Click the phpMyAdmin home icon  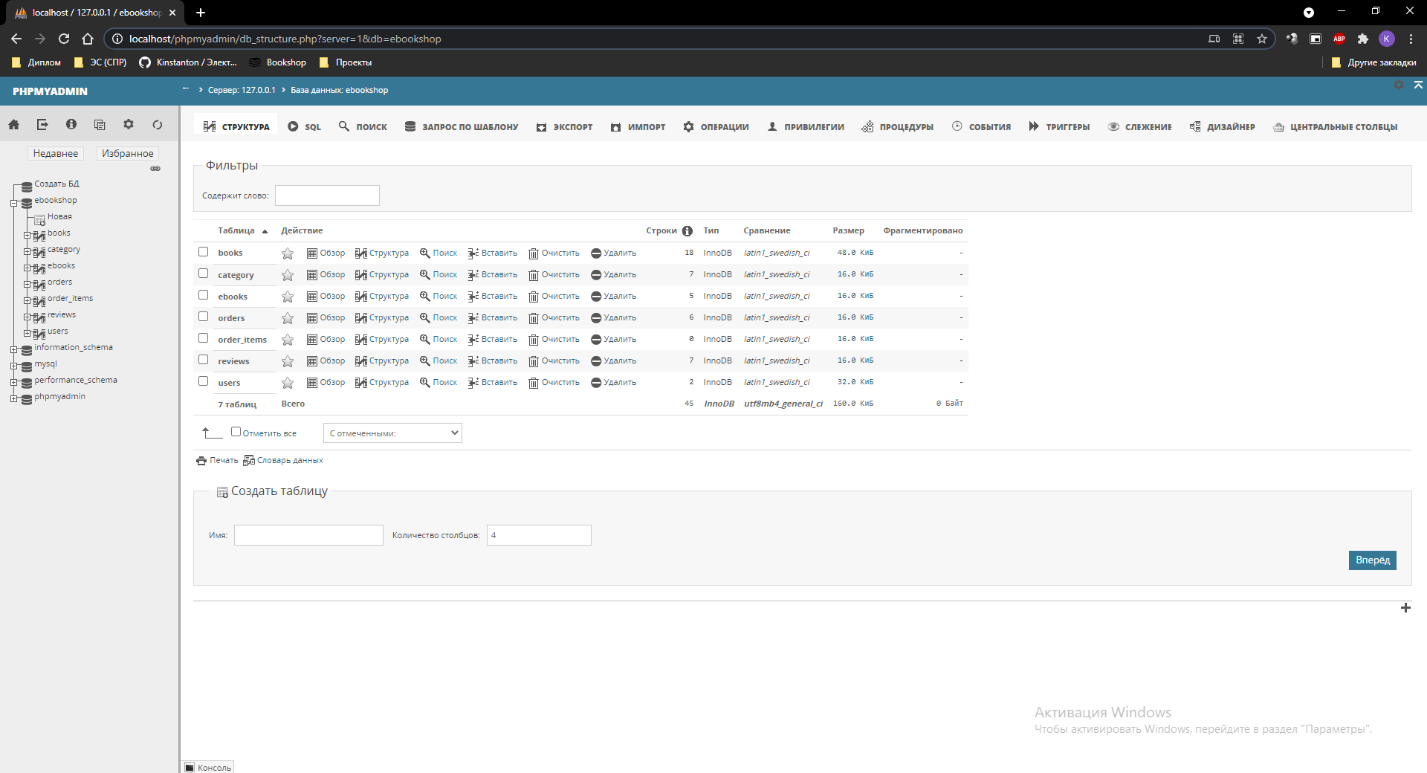point(14,125)
